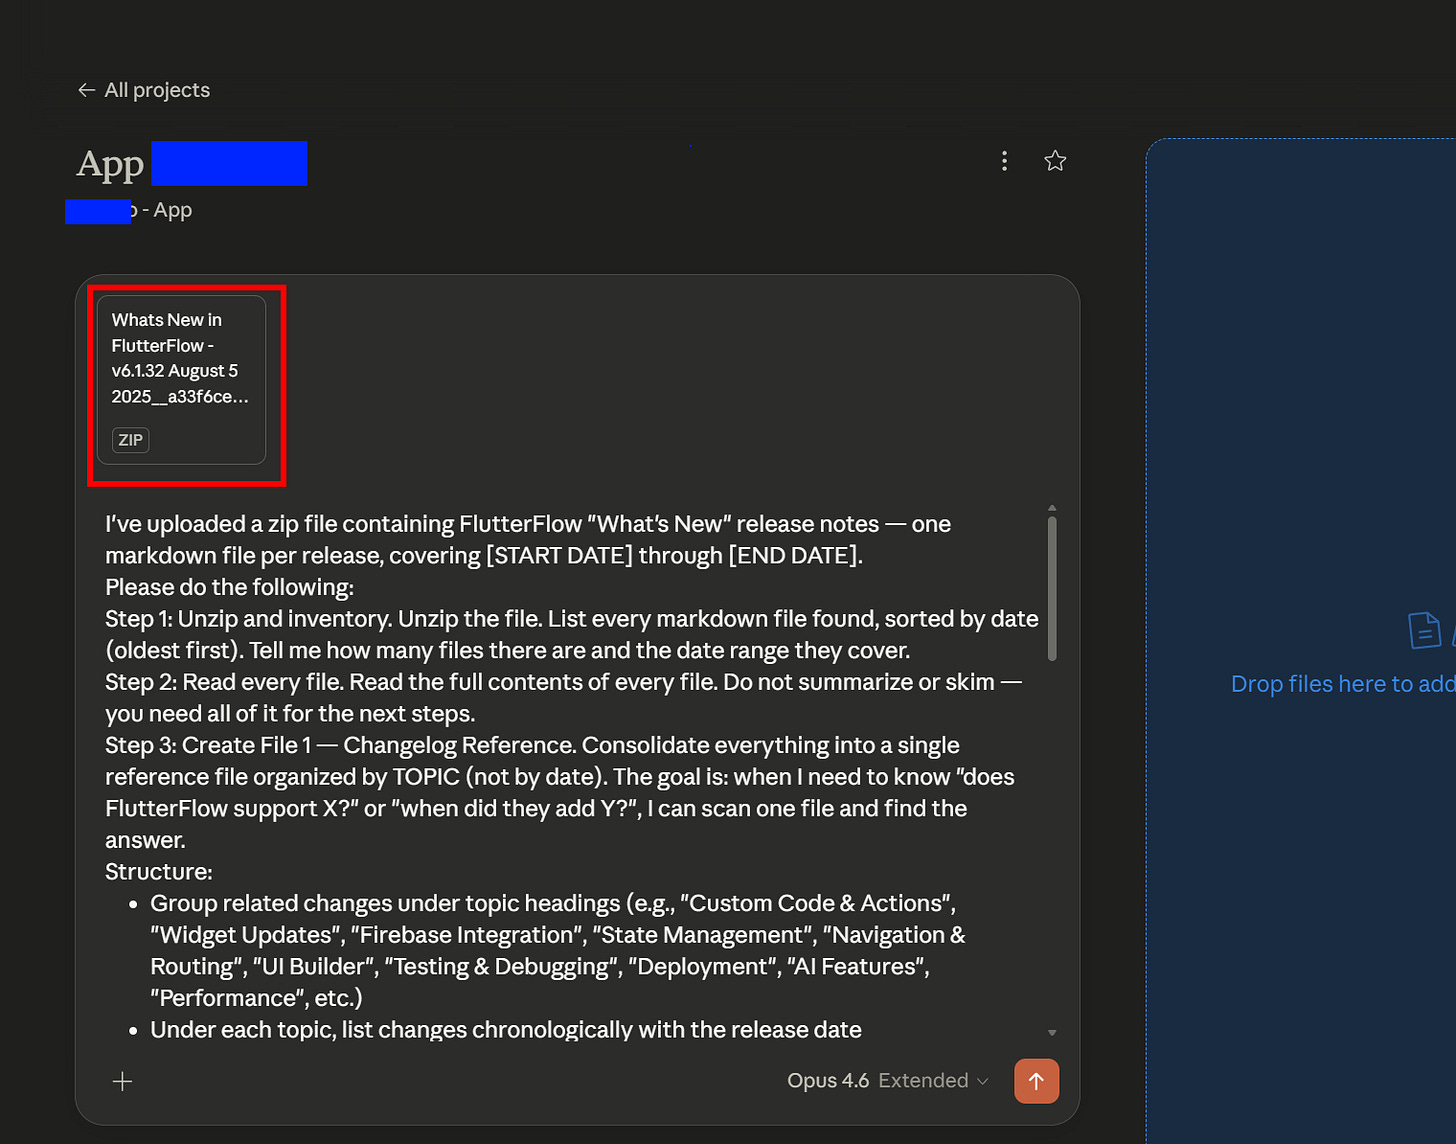The height and width of the screenshot is (1144, 1456).
Task: Click the project title 'App'
Action: tap(110, 164)
